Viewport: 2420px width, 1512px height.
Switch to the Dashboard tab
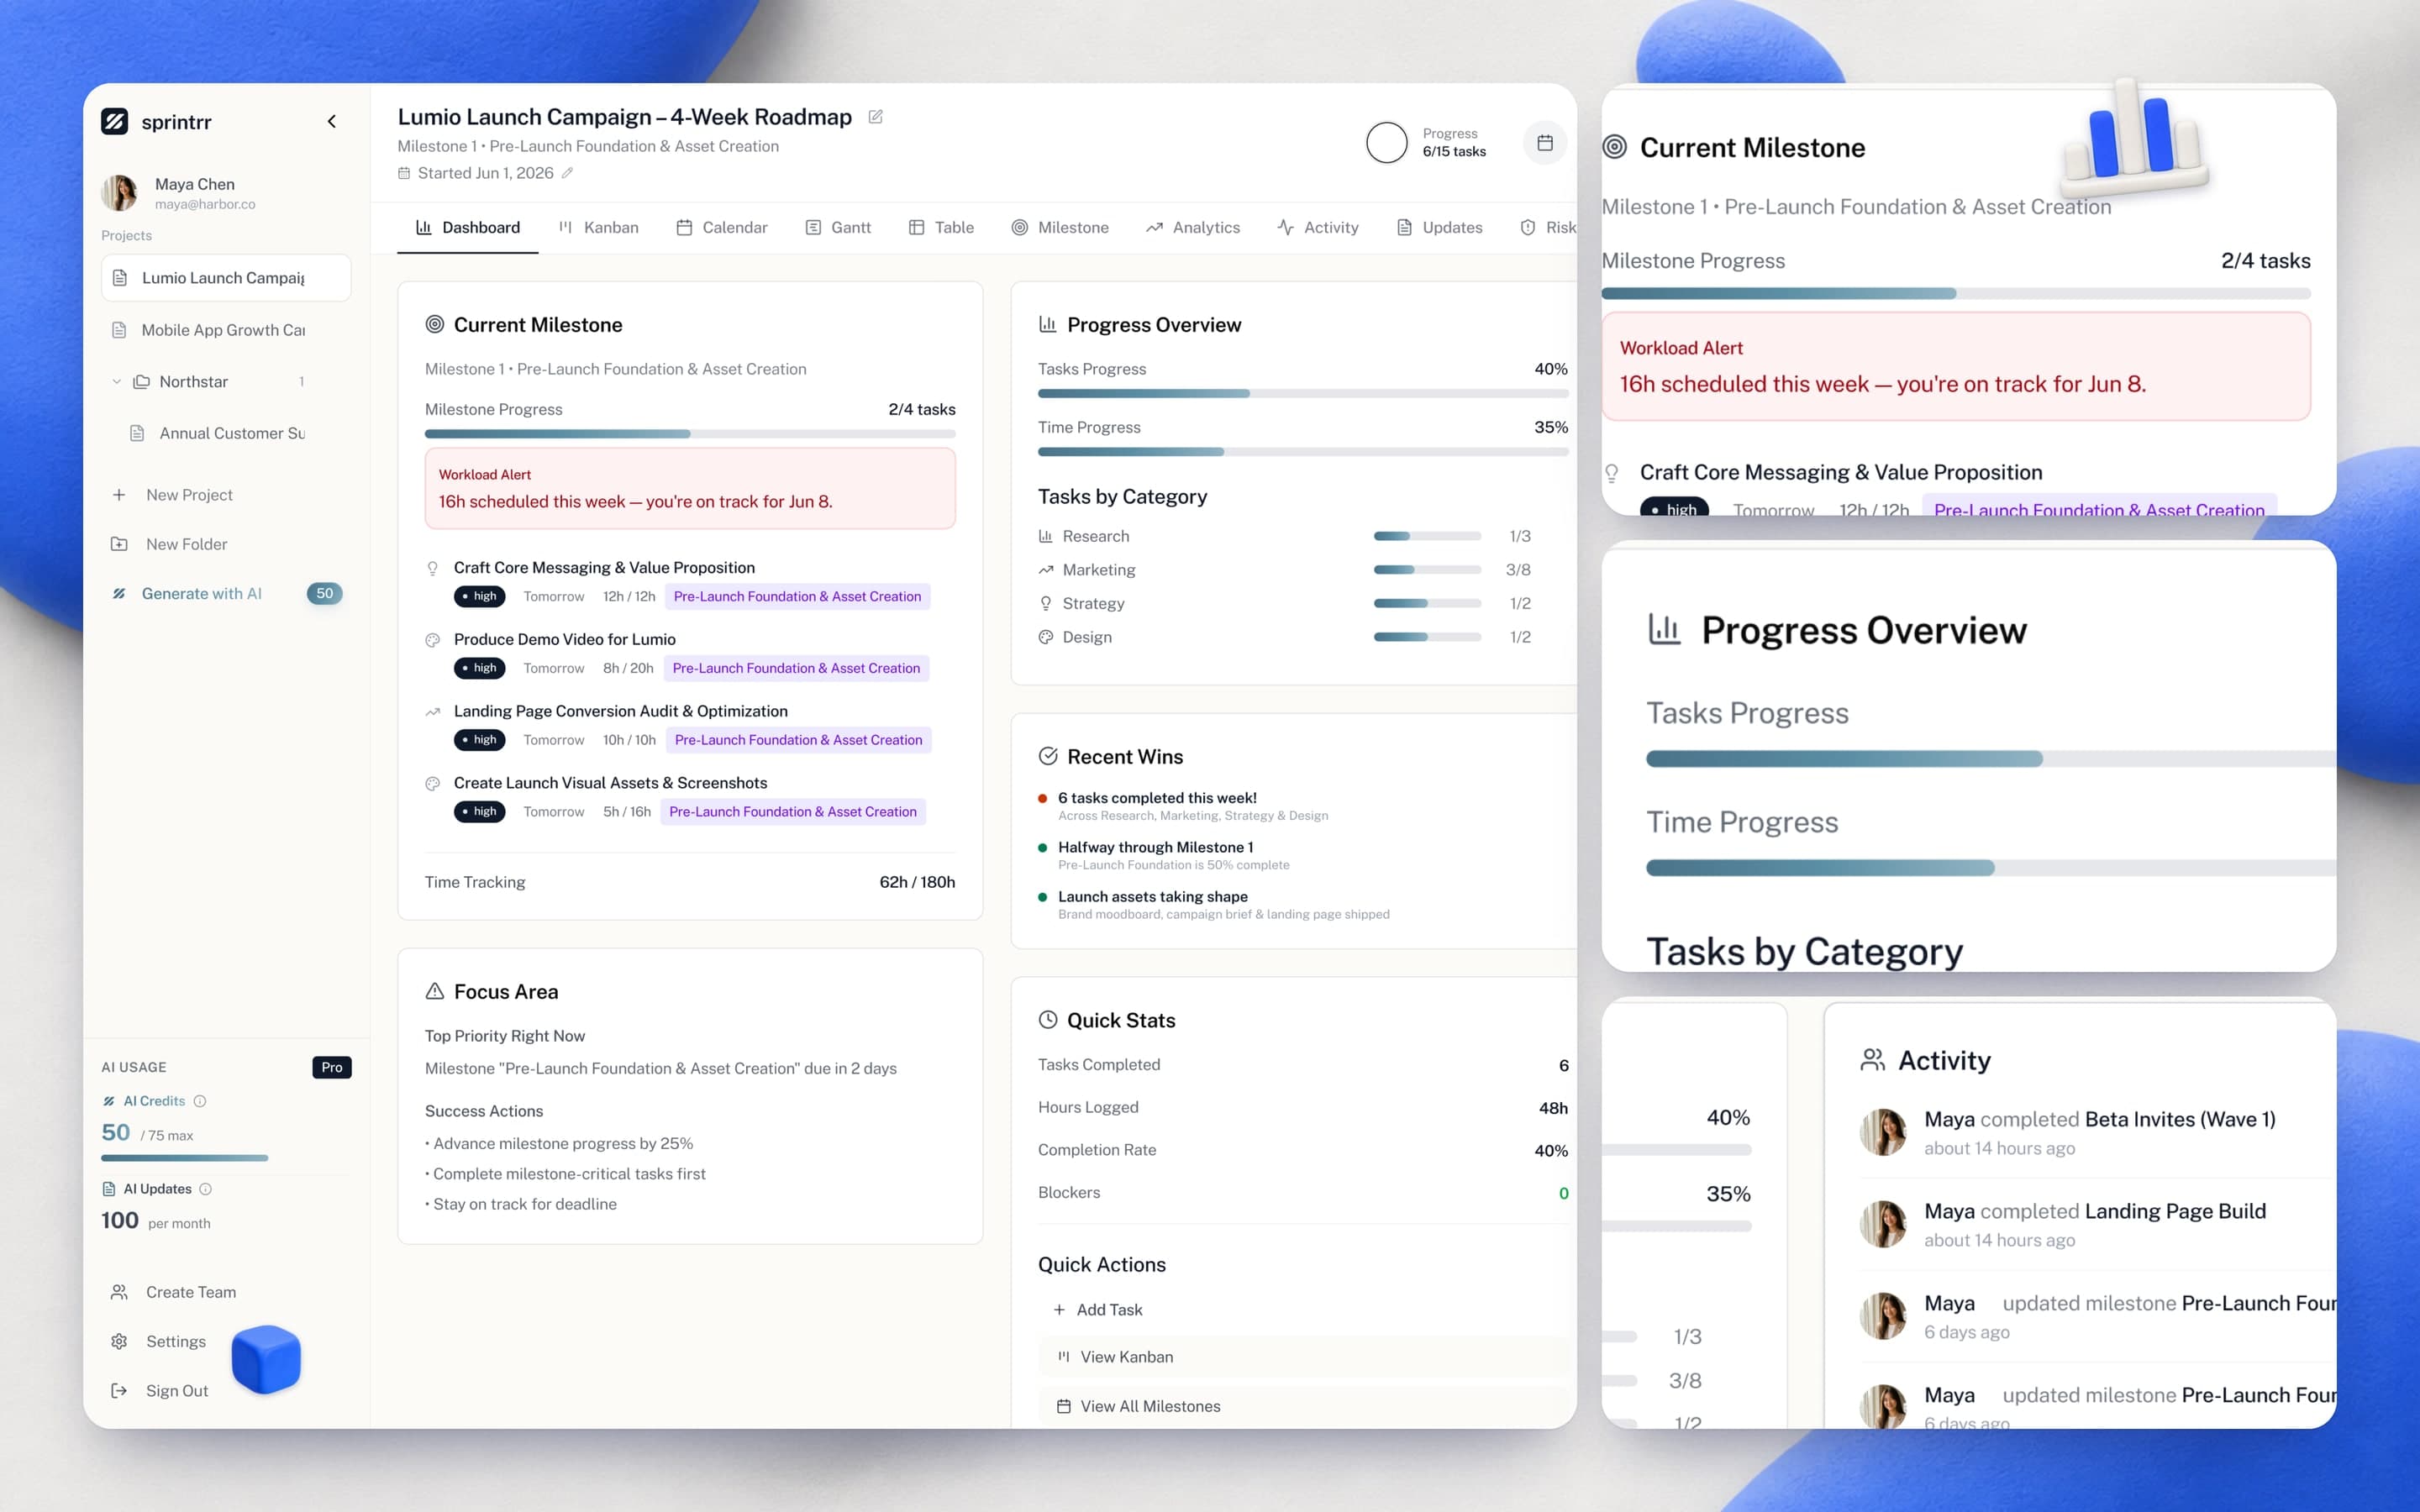click(x=468, y=227)
